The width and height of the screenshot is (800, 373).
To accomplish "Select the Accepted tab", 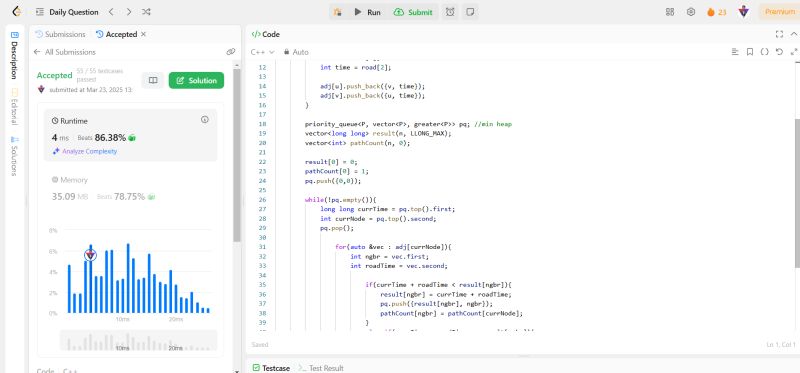I will tap(116, 34).
